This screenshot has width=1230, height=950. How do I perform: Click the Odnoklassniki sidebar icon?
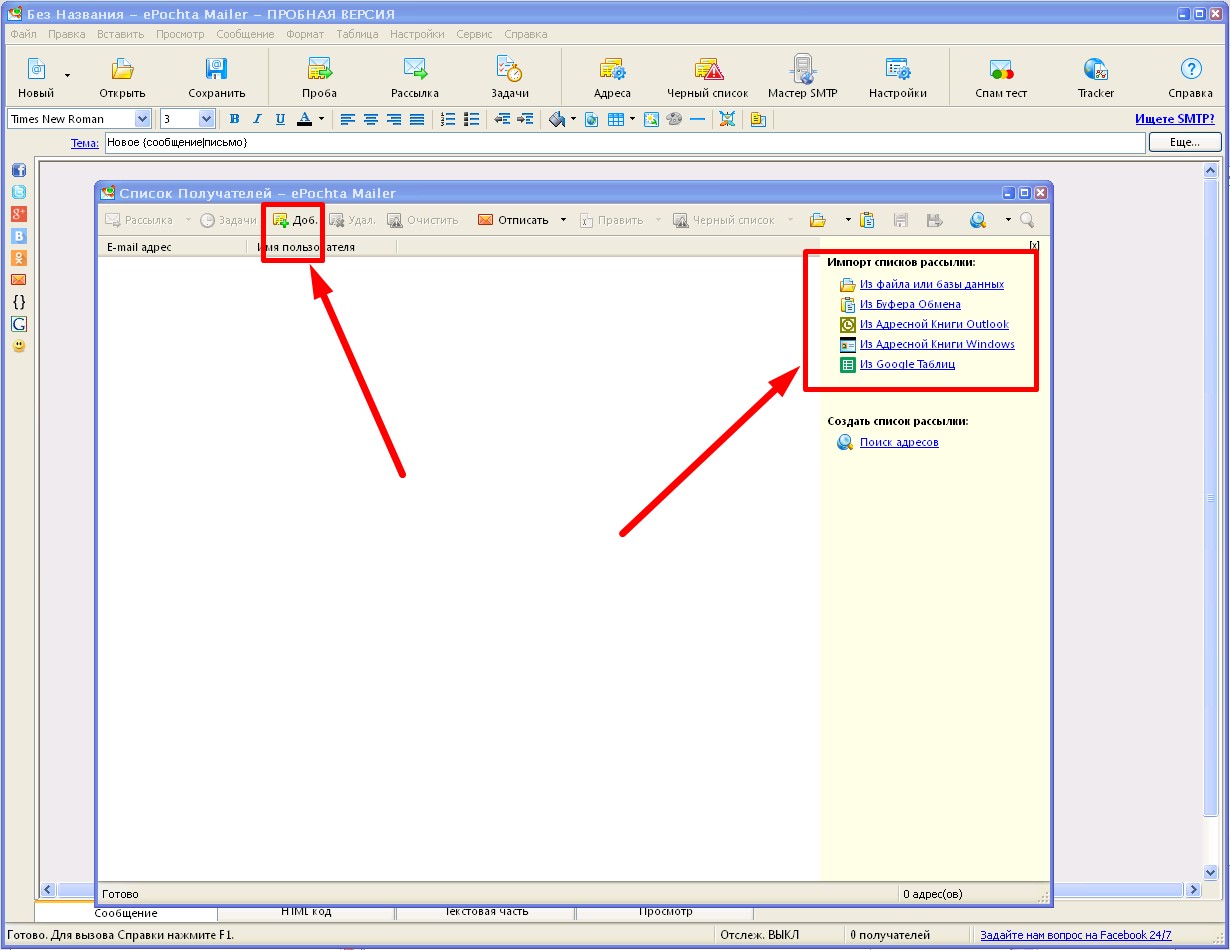click(x=19, y=258)
